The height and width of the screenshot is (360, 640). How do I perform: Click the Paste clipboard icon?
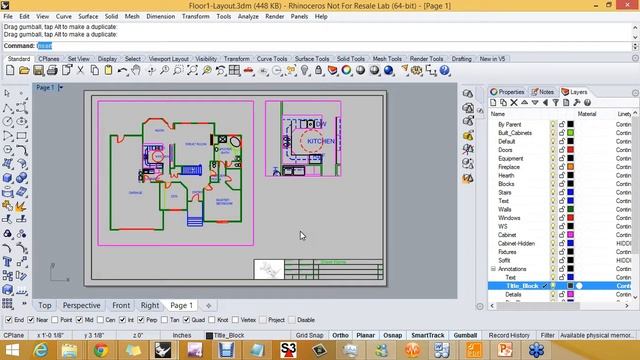[x=108, y=70]
